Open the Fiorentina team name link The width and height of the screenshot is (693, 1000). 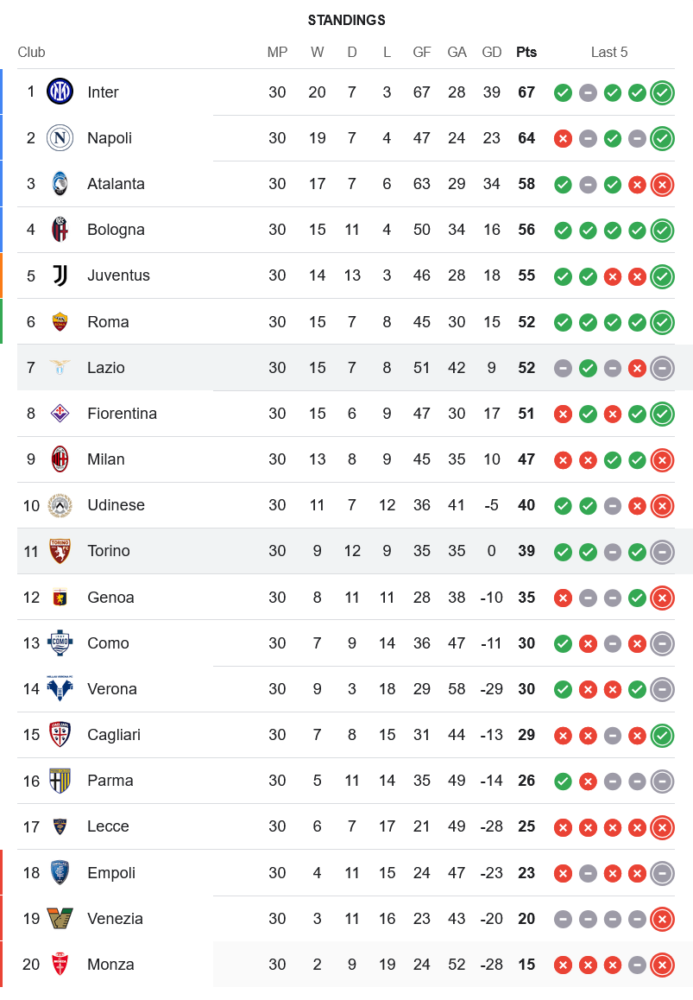point(122,413)
